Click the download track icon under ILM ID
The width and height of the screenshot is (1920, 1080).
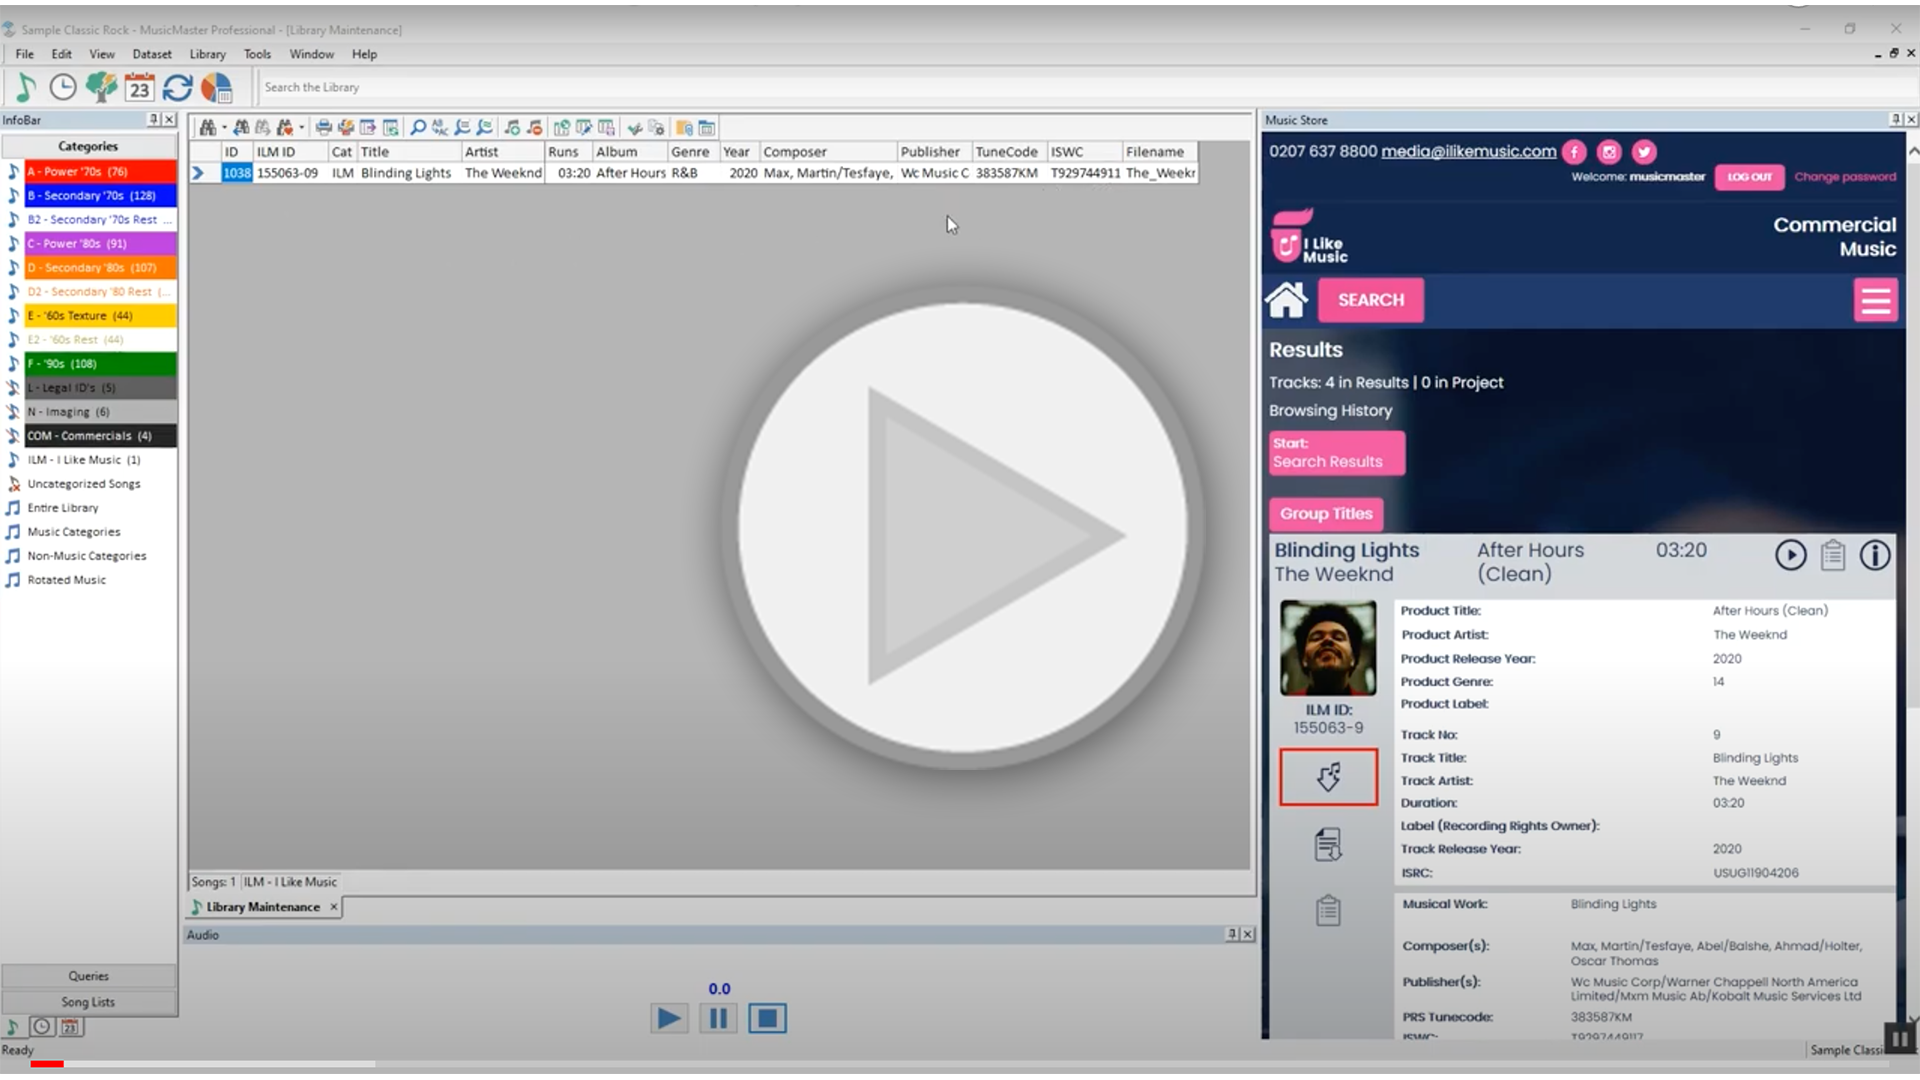(1328, 777)
